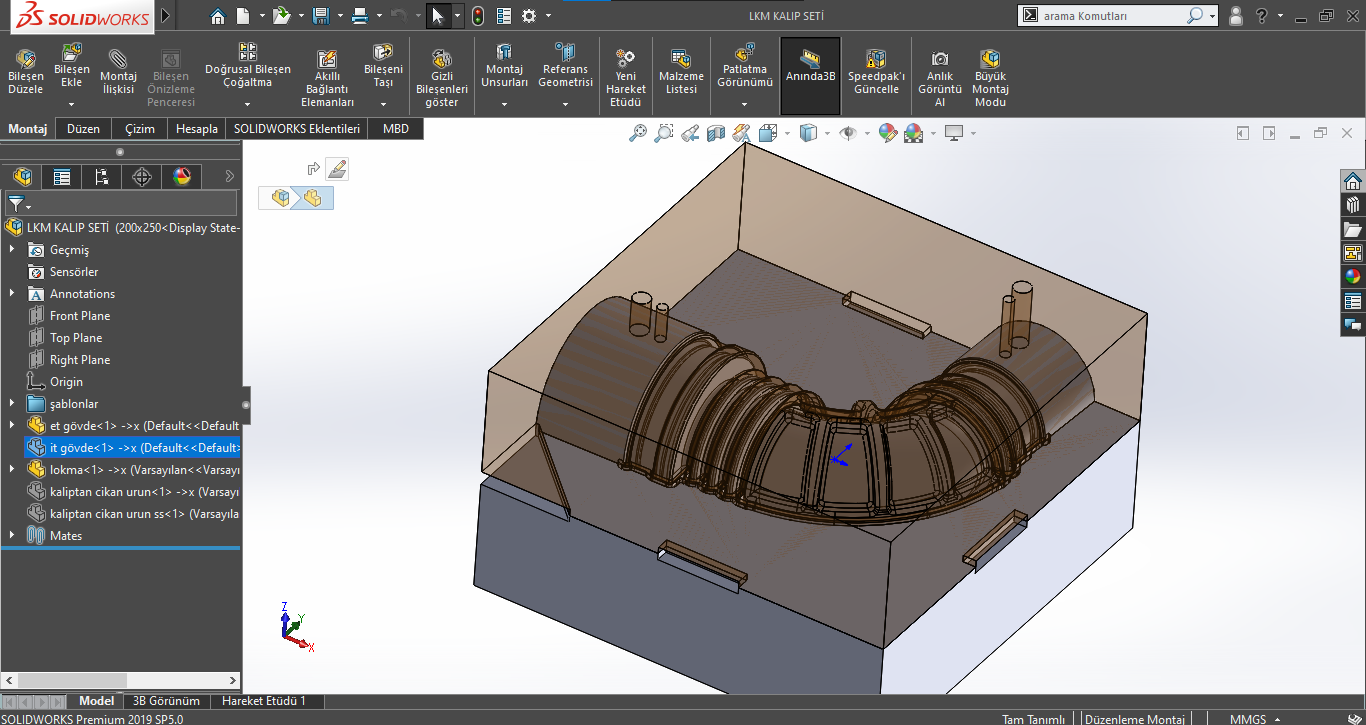Viewport: 1366px width, 725px height.
Task: Select PropertyManager tab icon
Action: [x=62, y=177]
